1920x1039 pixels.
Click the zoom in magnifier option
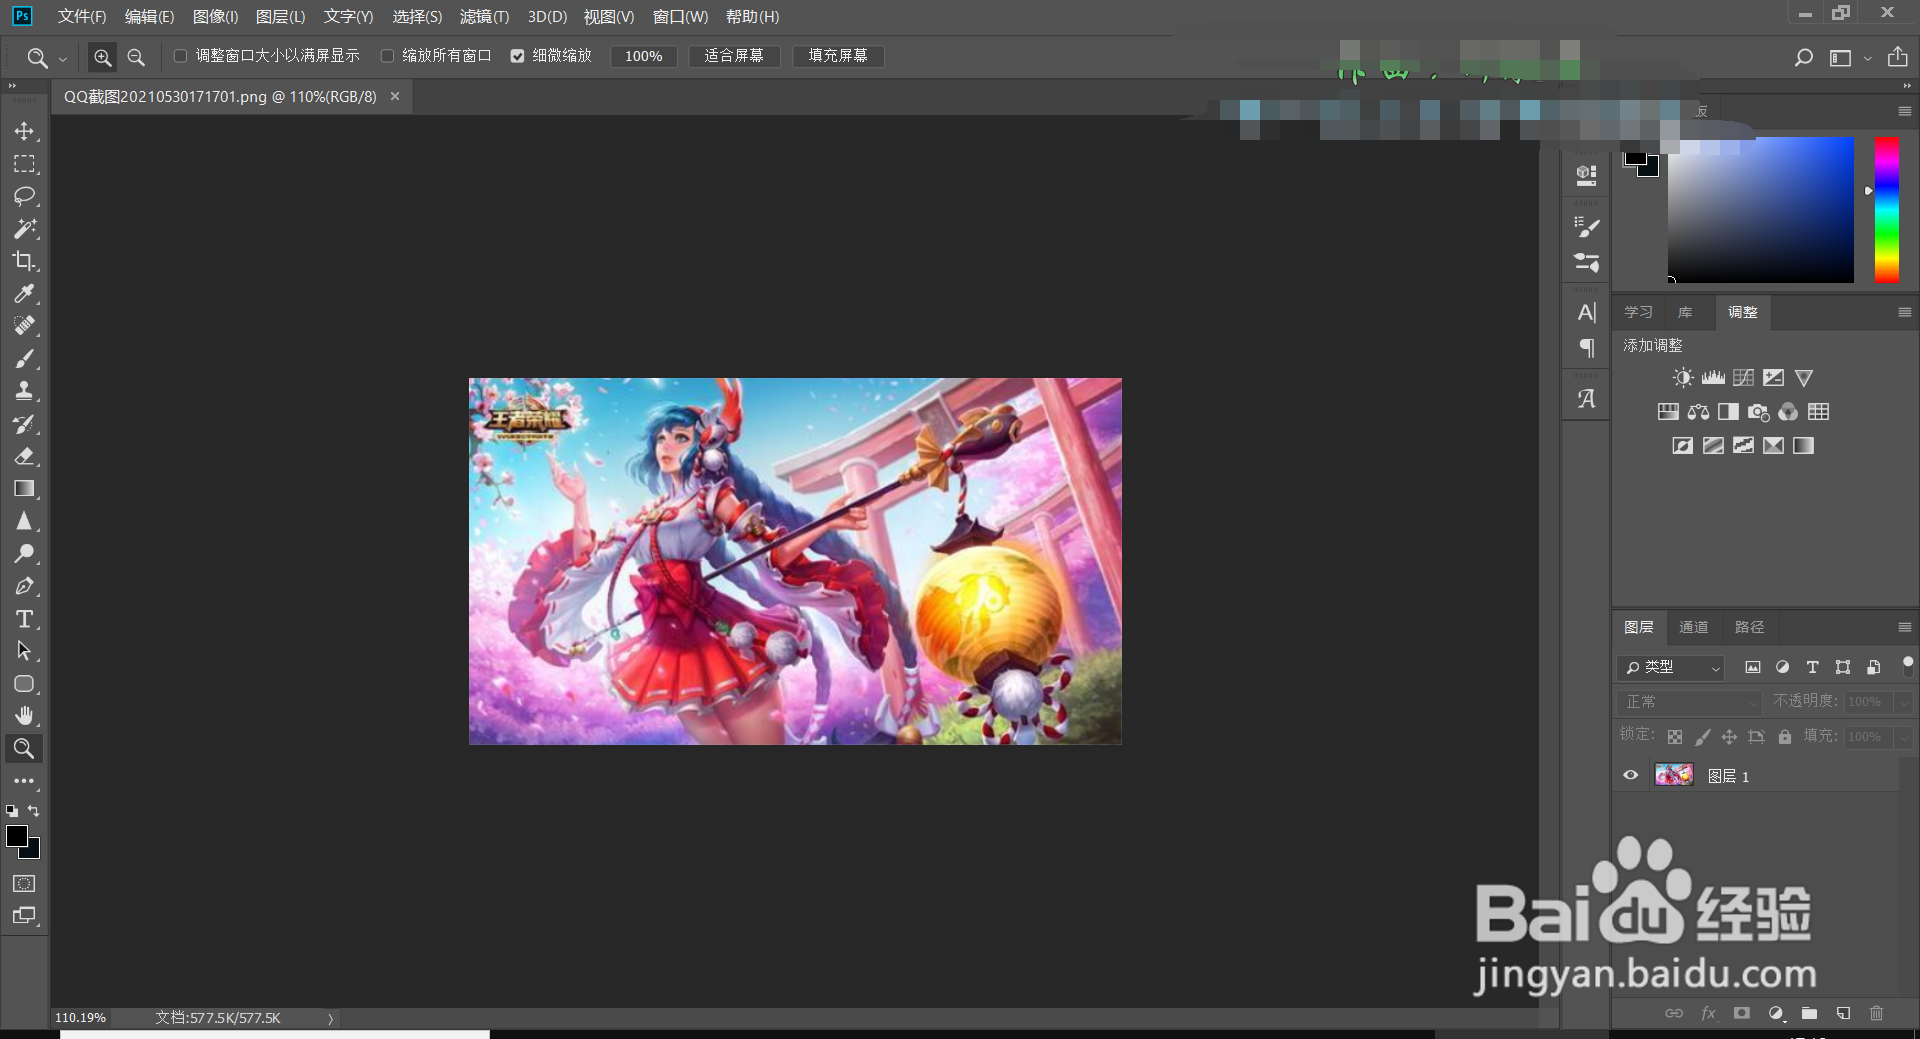click(102, 57)
